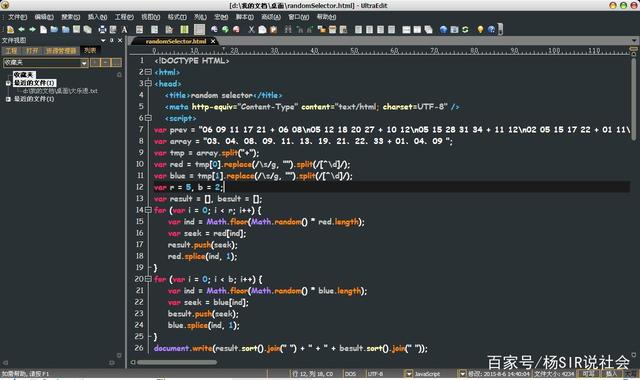
Task: Expand the lower 最近的文件 tree node
Action: pos(8,99)
